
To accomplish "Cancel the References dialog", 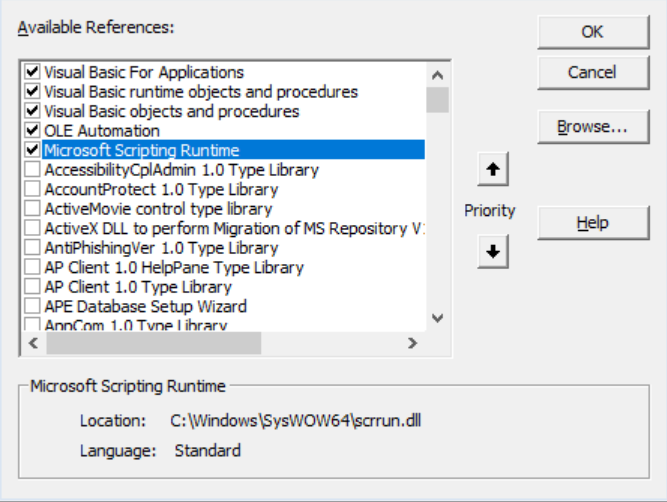I will [592, 72].
